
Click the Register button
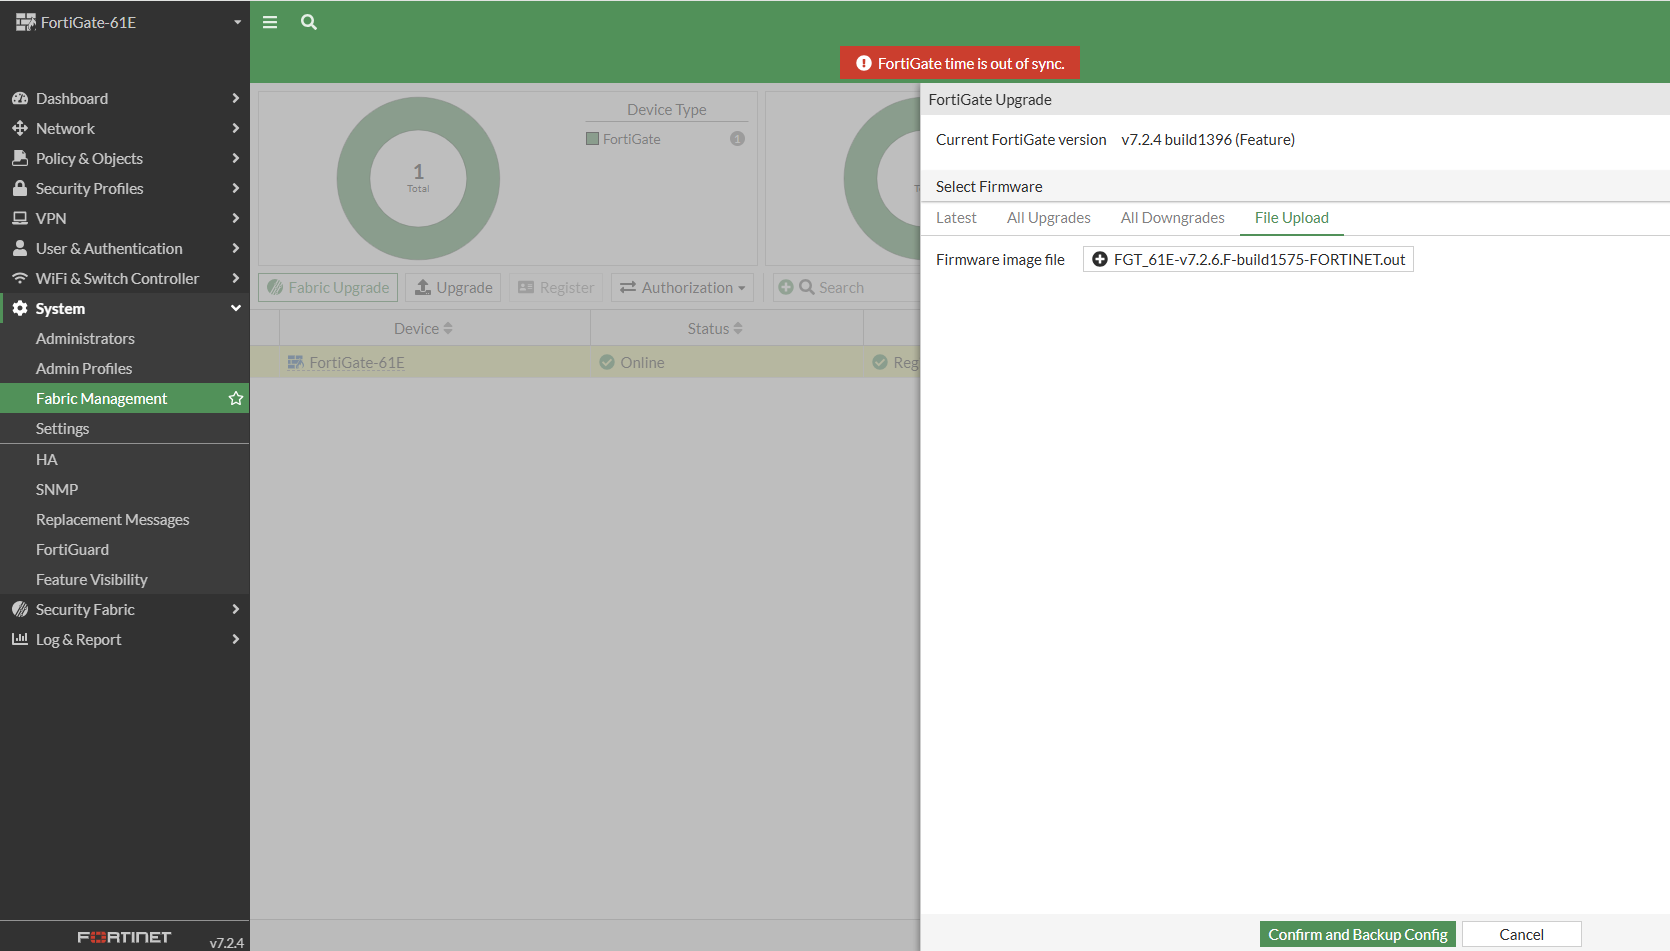(x=556, y=287)
